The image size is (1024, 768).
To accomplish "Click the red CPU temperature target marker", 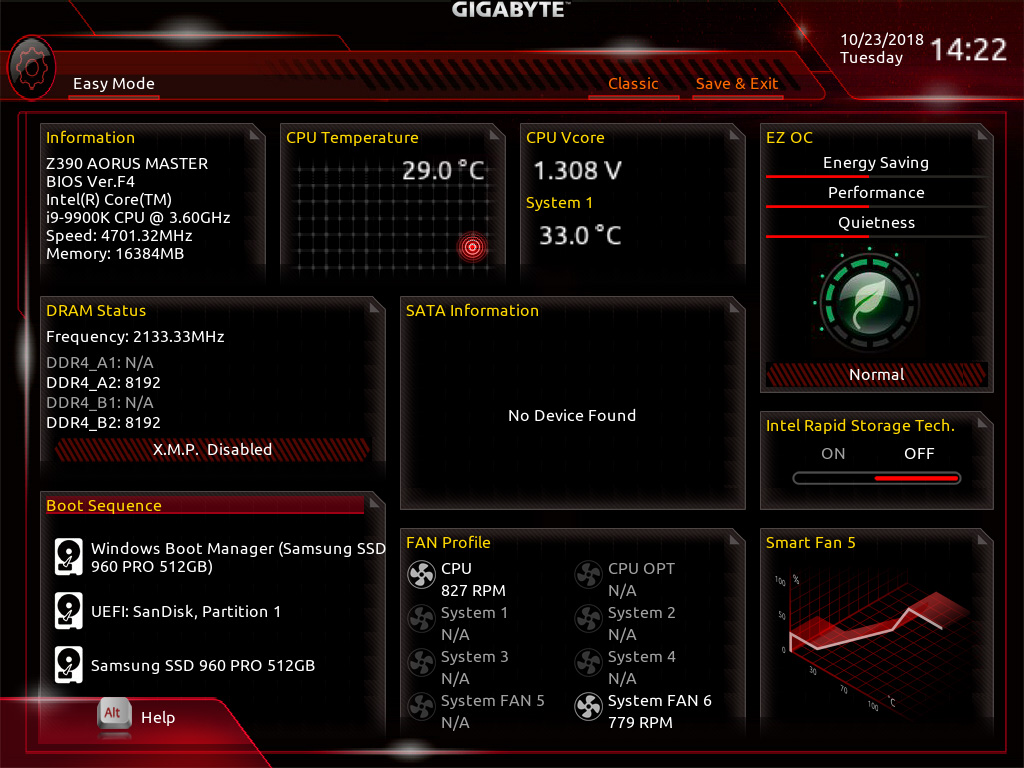I will click(472, 247).
